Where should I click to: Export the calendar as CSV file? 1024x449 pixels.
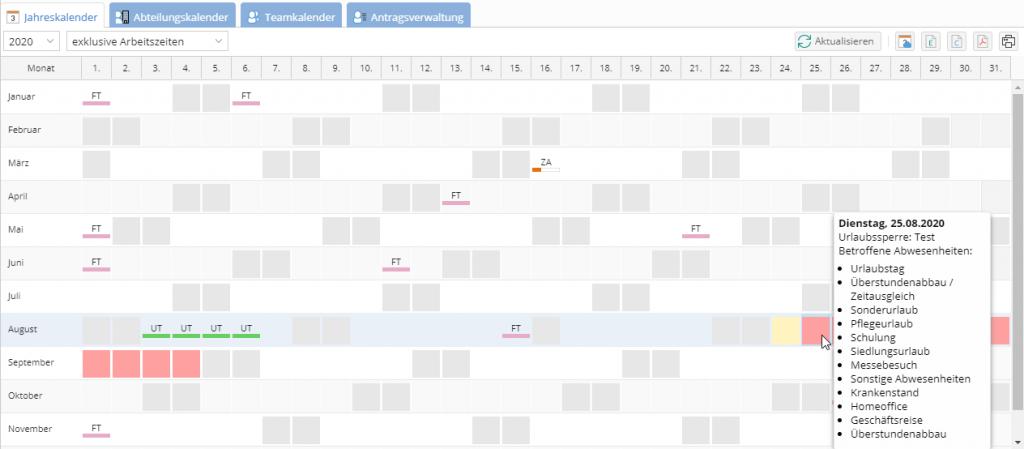pos(957,41)
